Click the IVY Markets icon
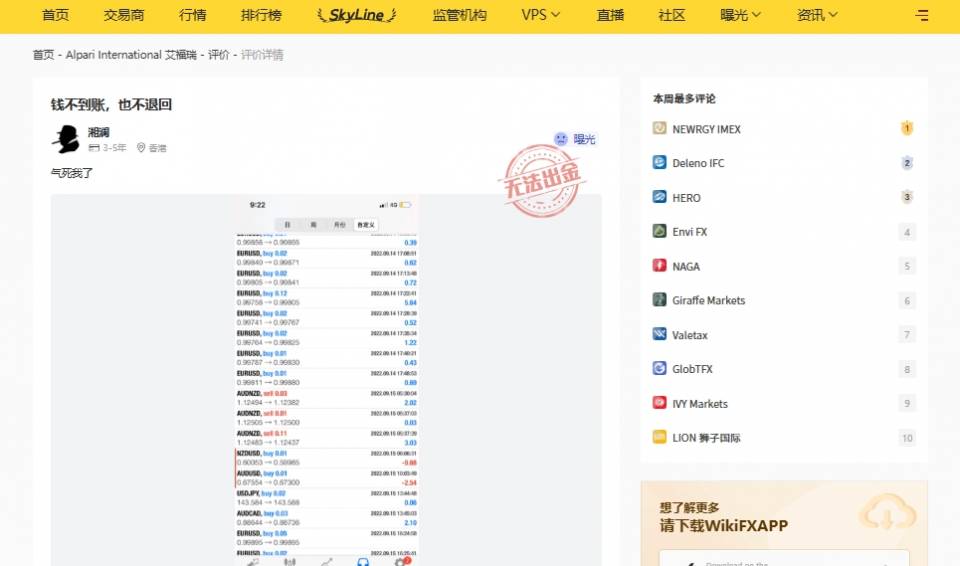Image resolution: width=960 pixels, height=566 pixels. click(659, 402)
